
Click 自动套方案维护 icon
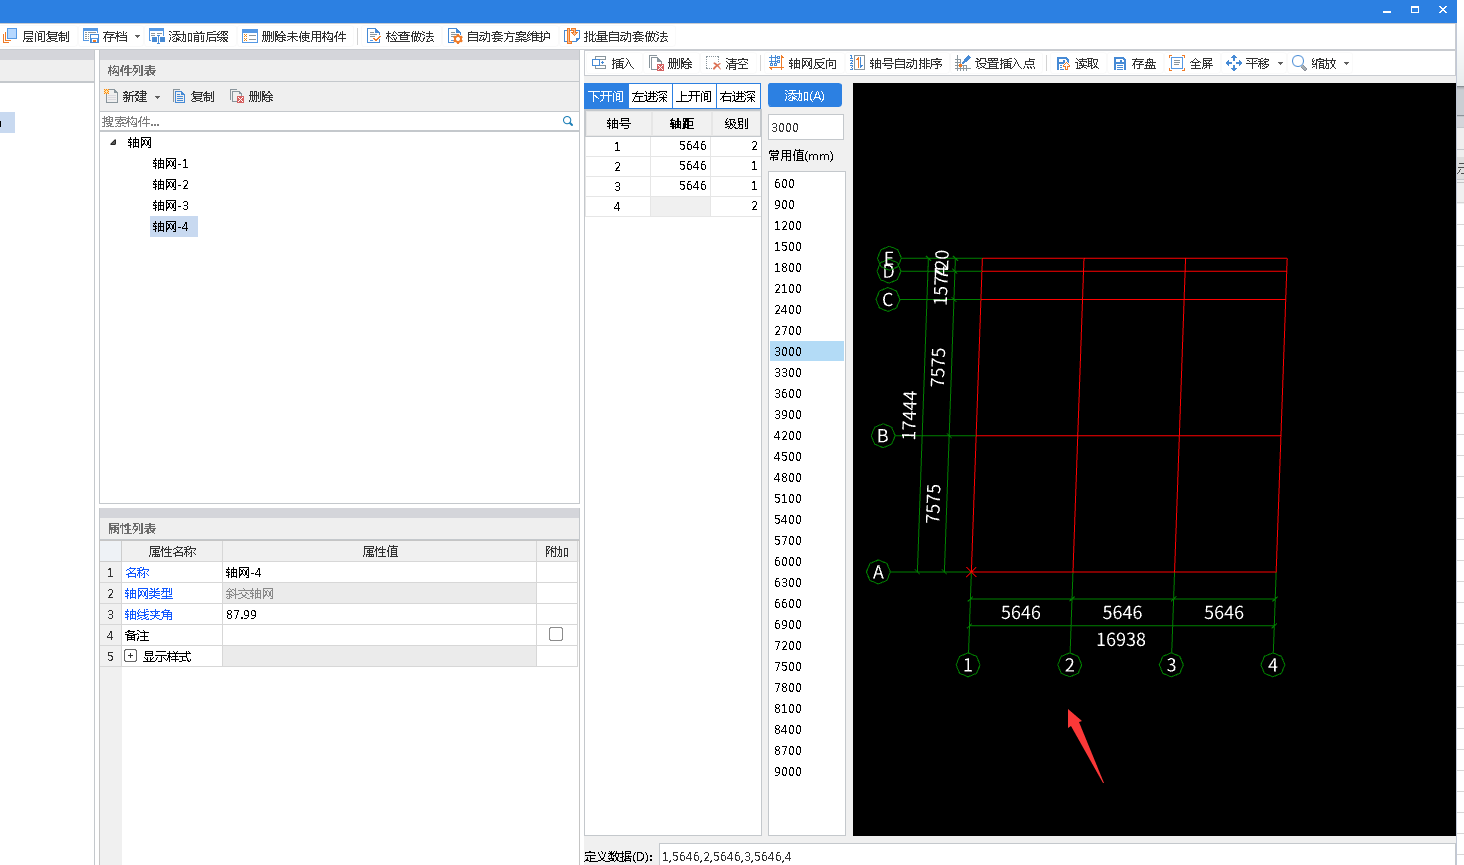[455, 36]
